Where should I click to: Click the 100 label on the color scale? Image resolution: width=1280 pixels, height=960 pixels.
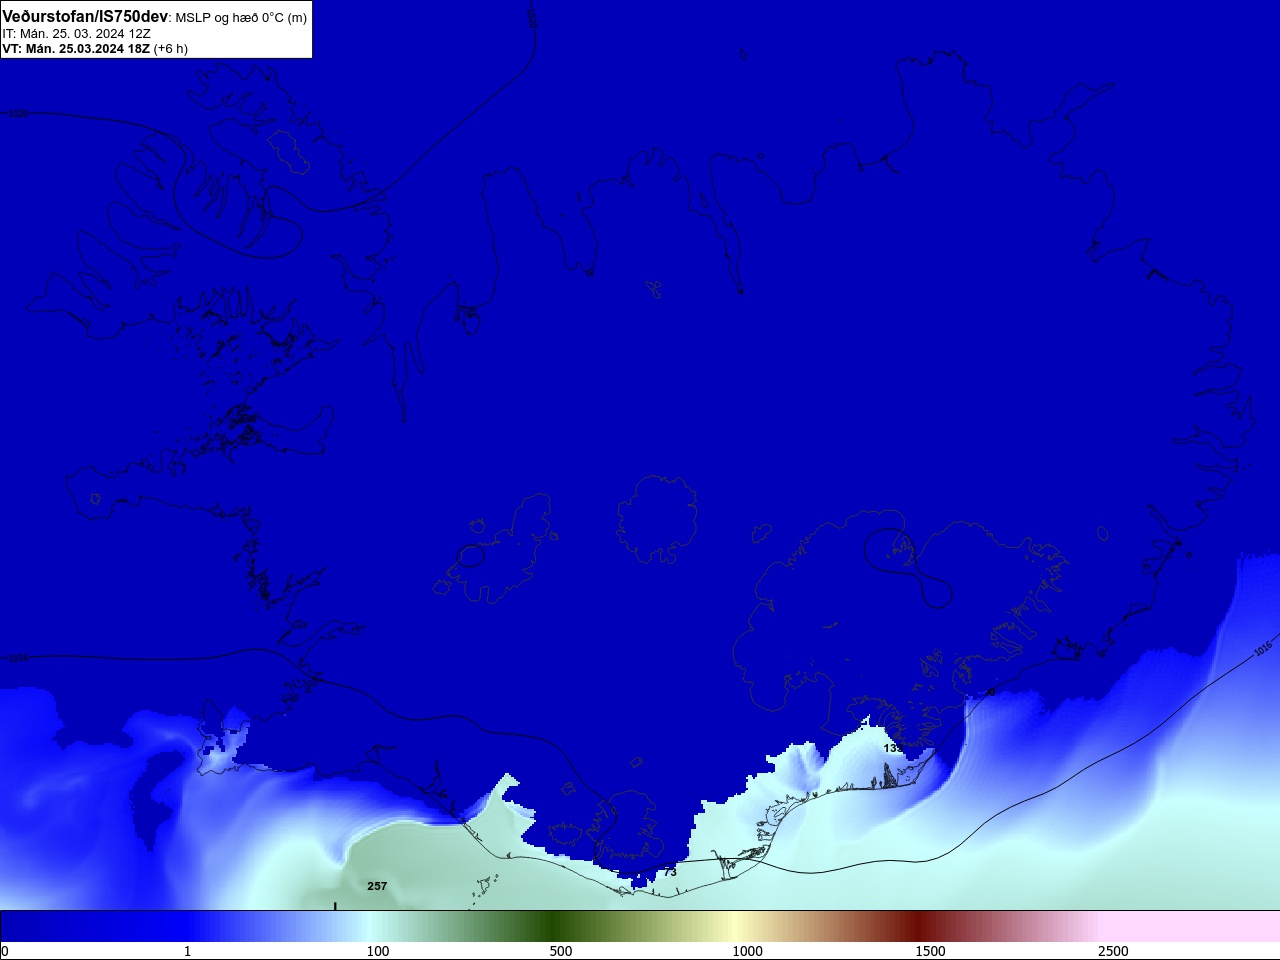pos(378,951)
